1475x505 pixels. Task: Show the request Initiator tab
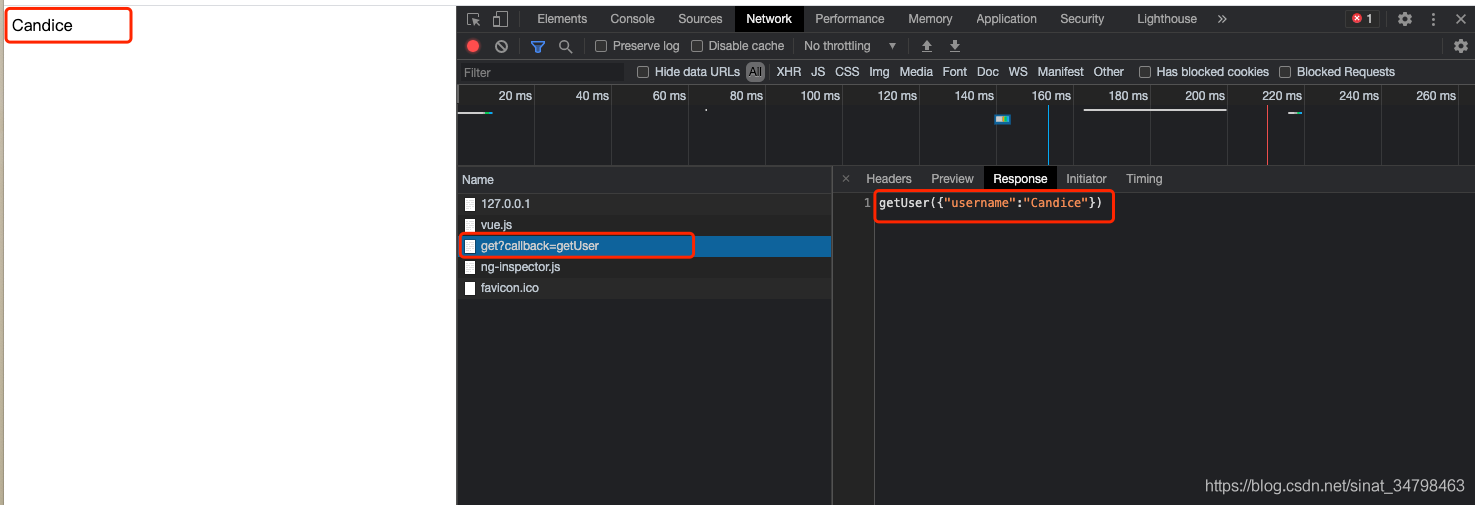click(1086, 179)
